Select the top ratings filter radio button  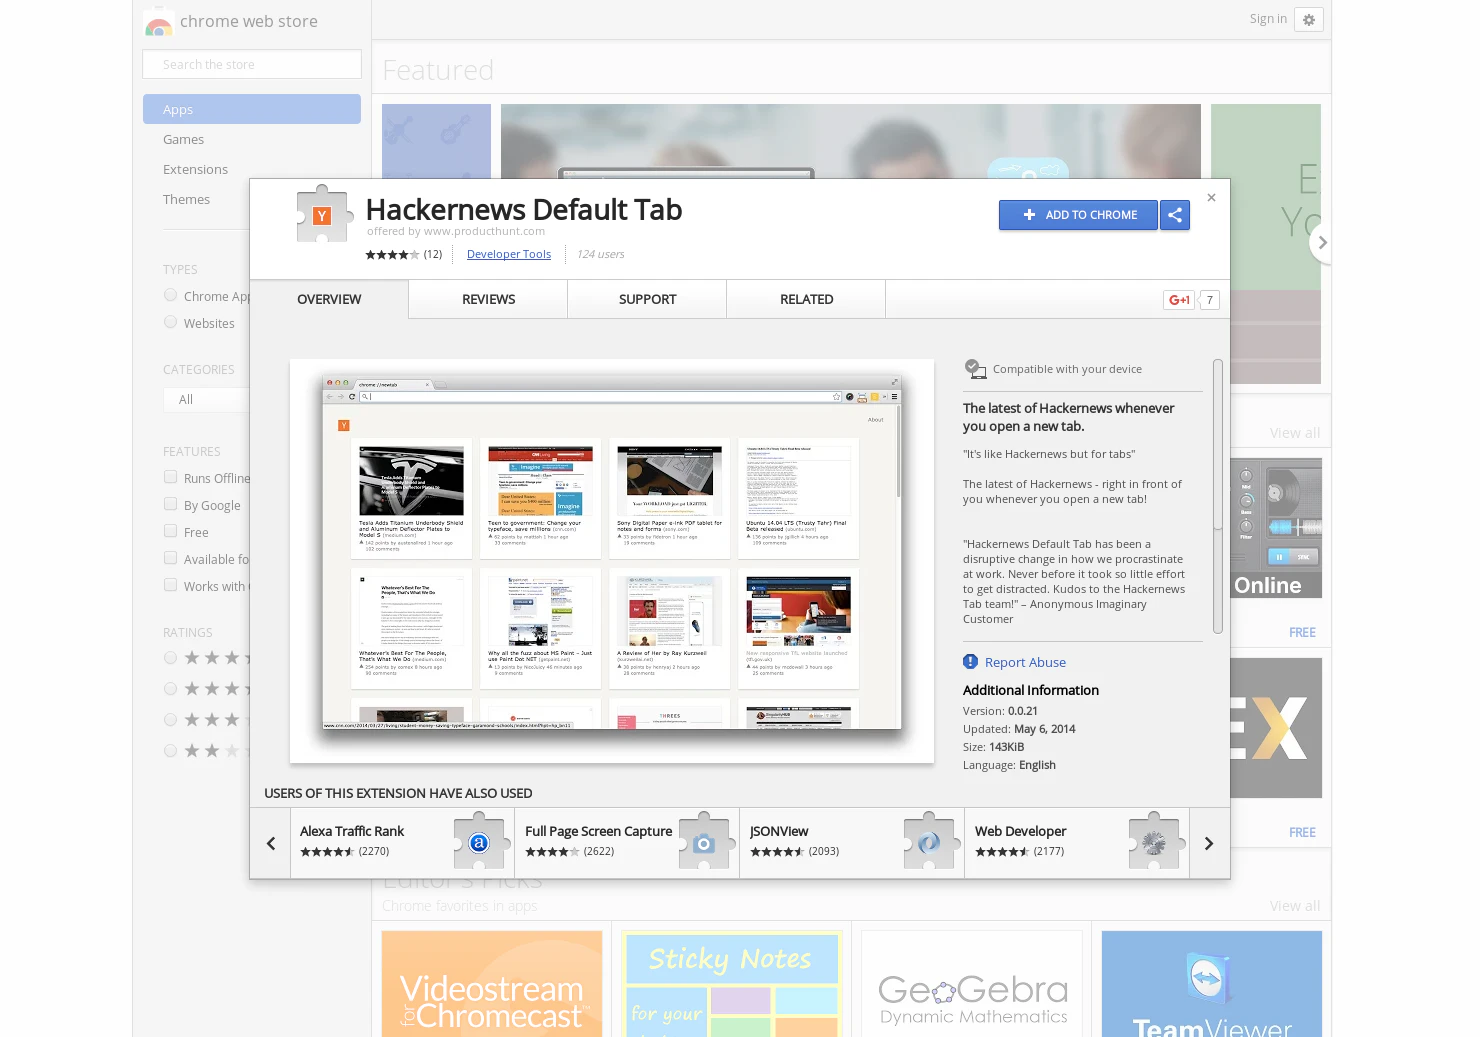pos(171,658)
